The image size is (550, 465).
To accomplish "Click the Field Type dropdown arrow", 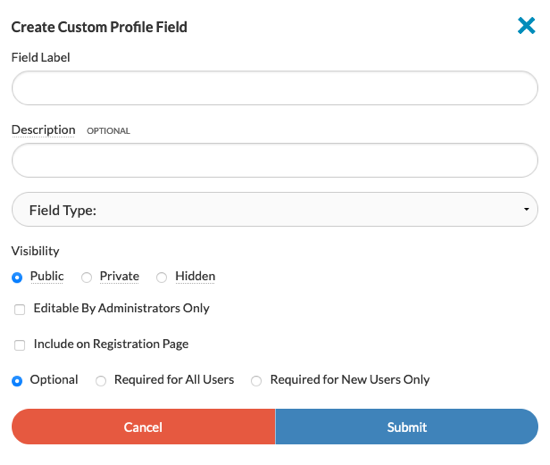I will point(526,209).
